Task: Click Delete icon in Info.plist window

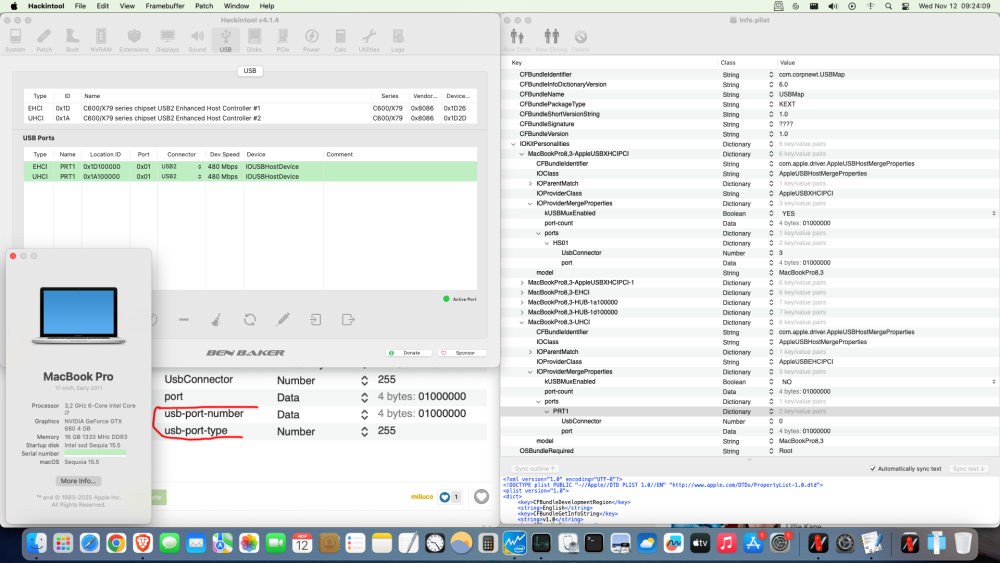Action: click(x=580, y=40)
